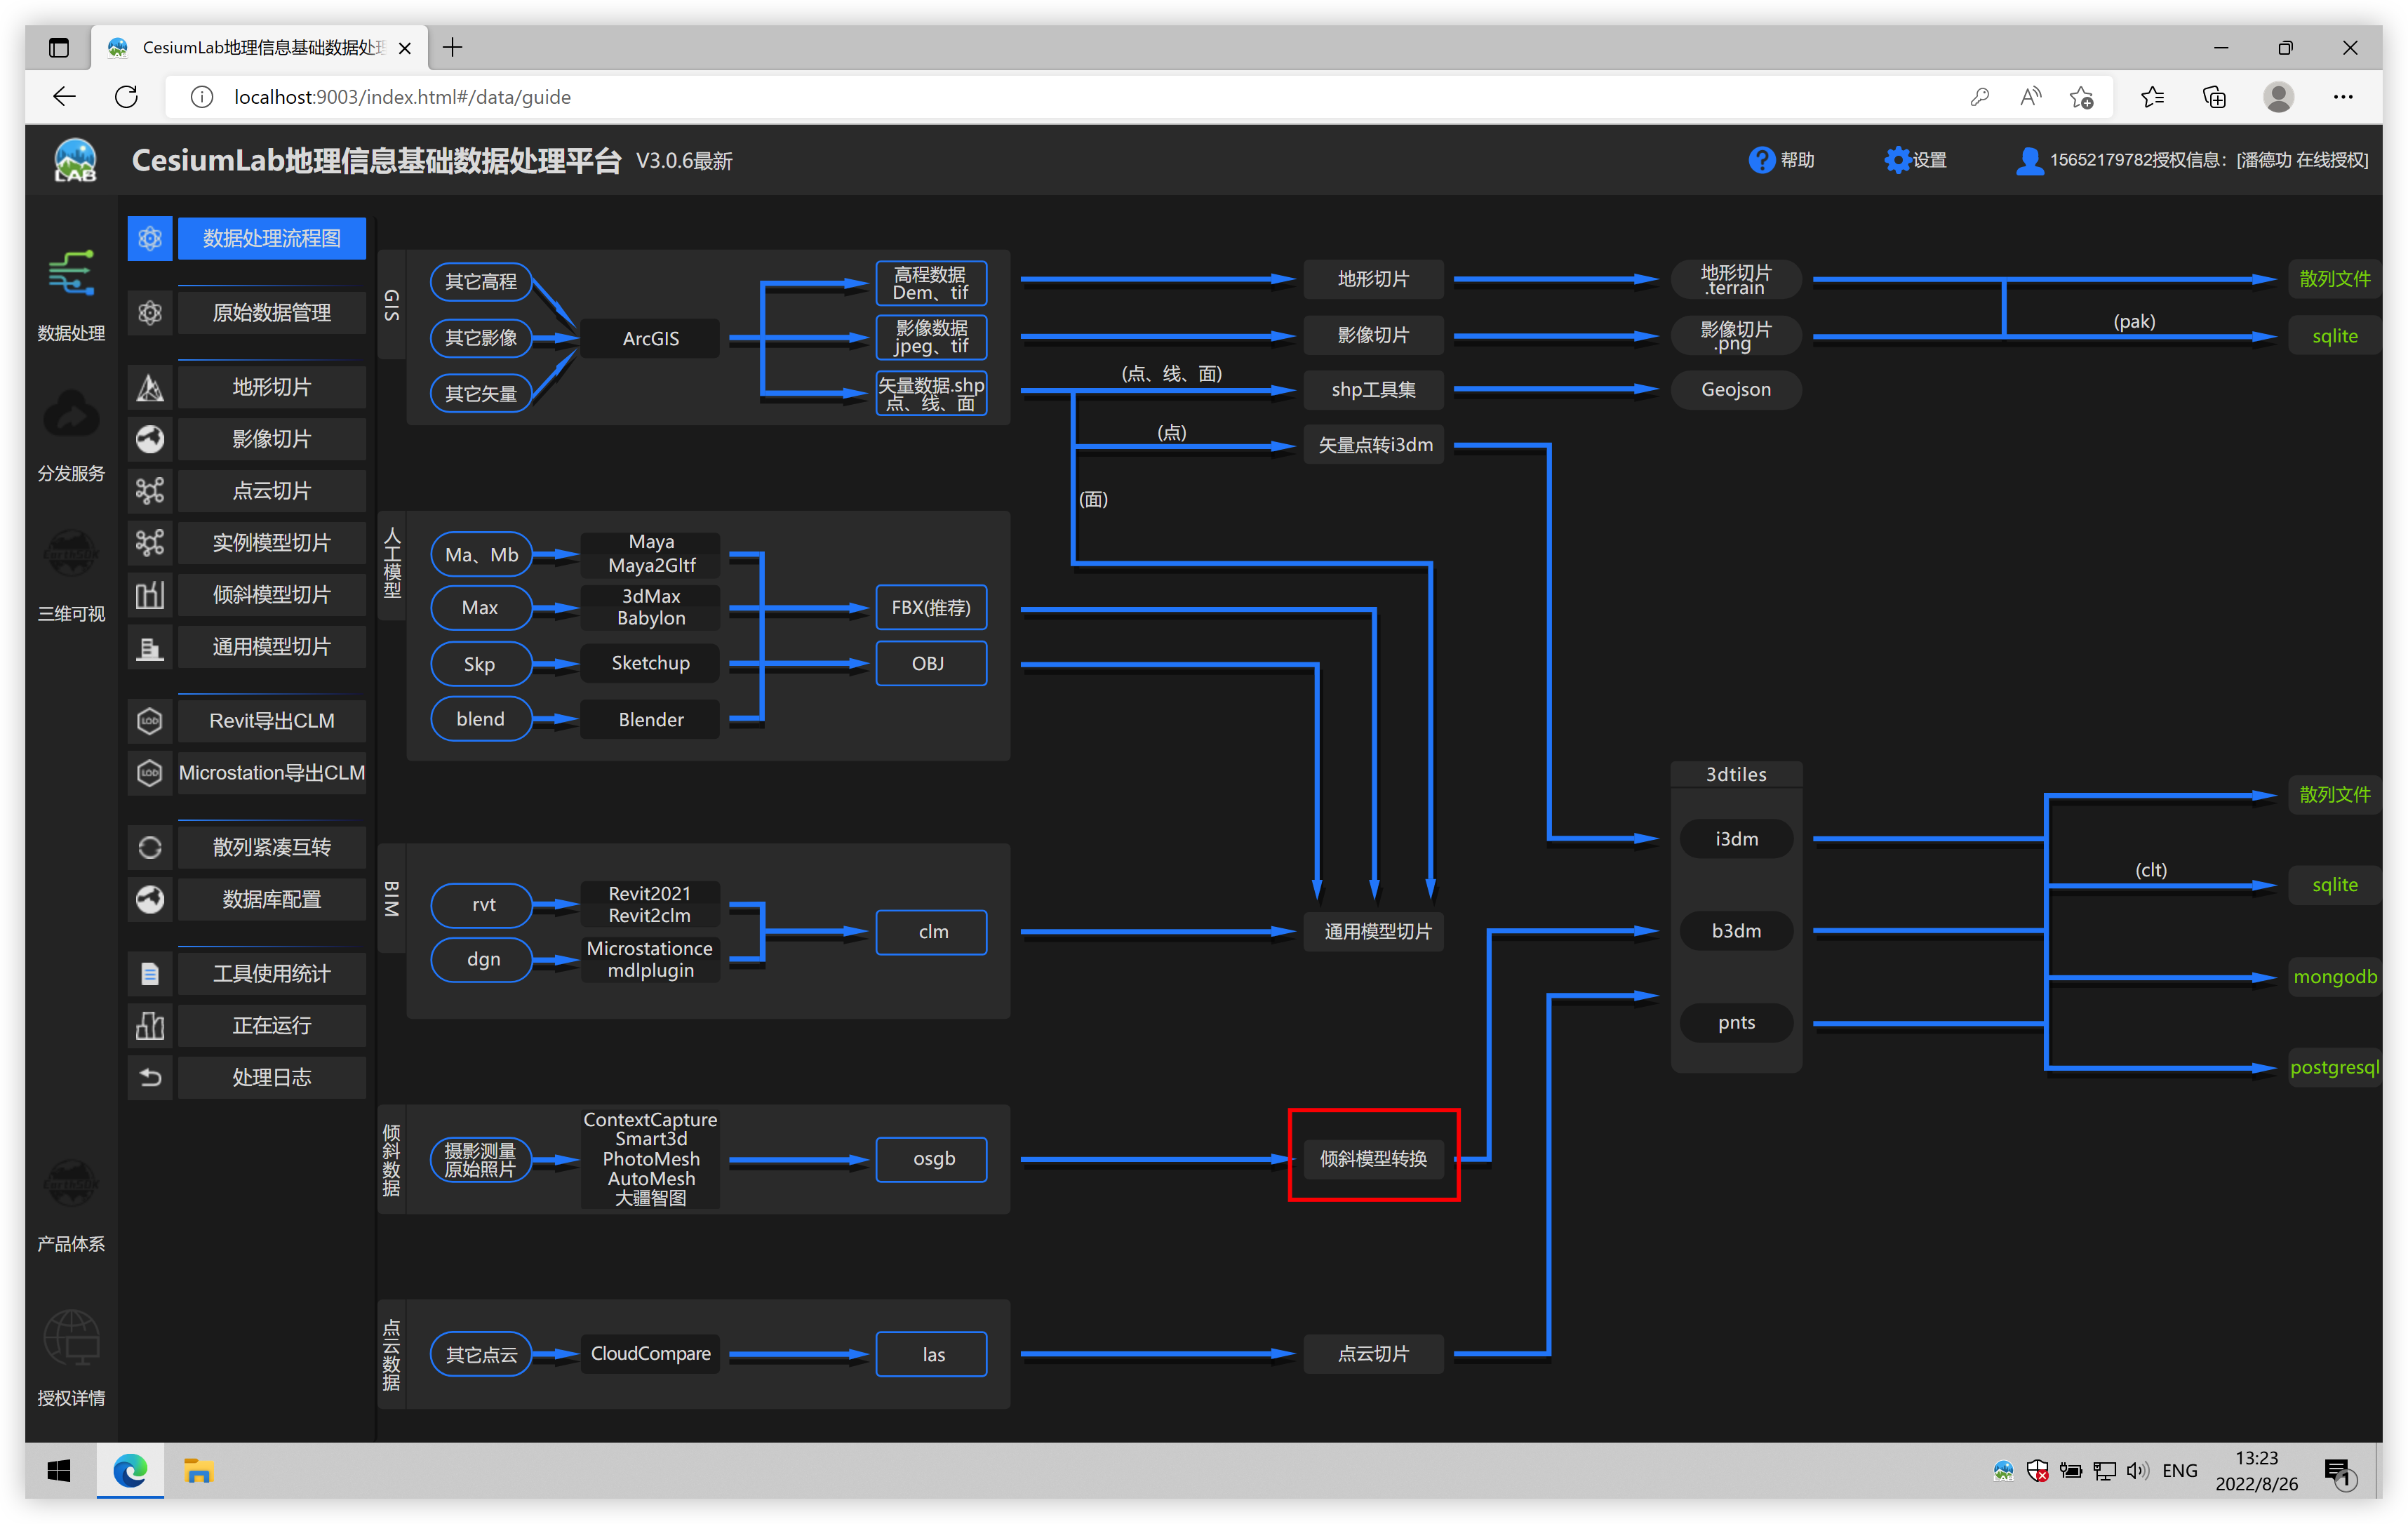Open Revit导出CLM menu entry
The width and height of the screenshot is (2408, 1524).
[x=271, y=721]
